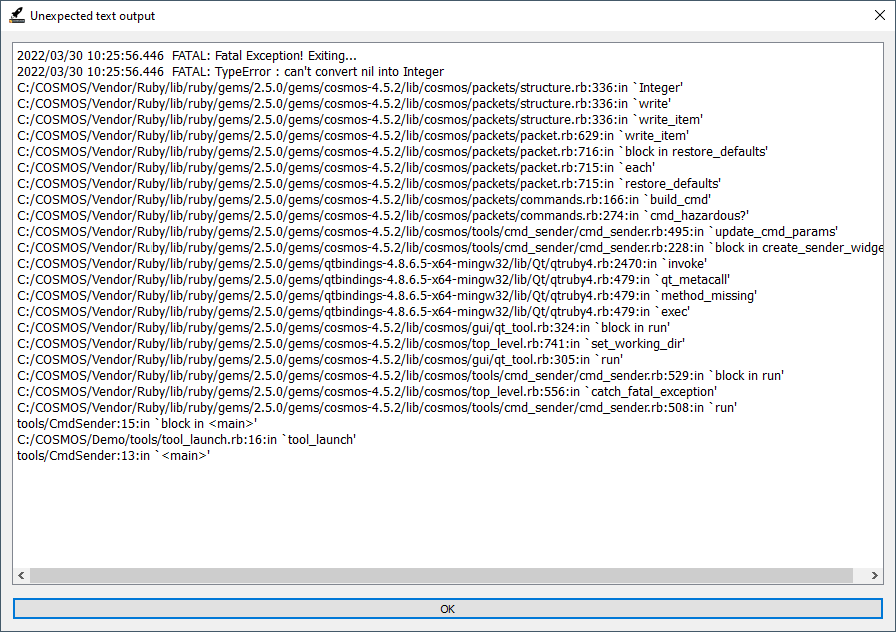
Task: Click the structure.rb:336 `write_item' trace line
Action: (x=360, y=119)
